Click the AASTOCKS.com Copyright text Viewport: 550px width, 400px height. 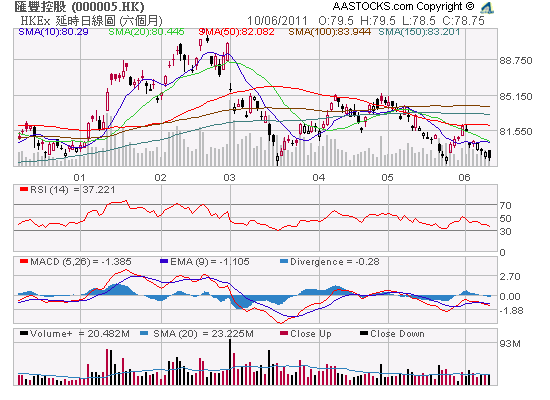pos(403,7)
